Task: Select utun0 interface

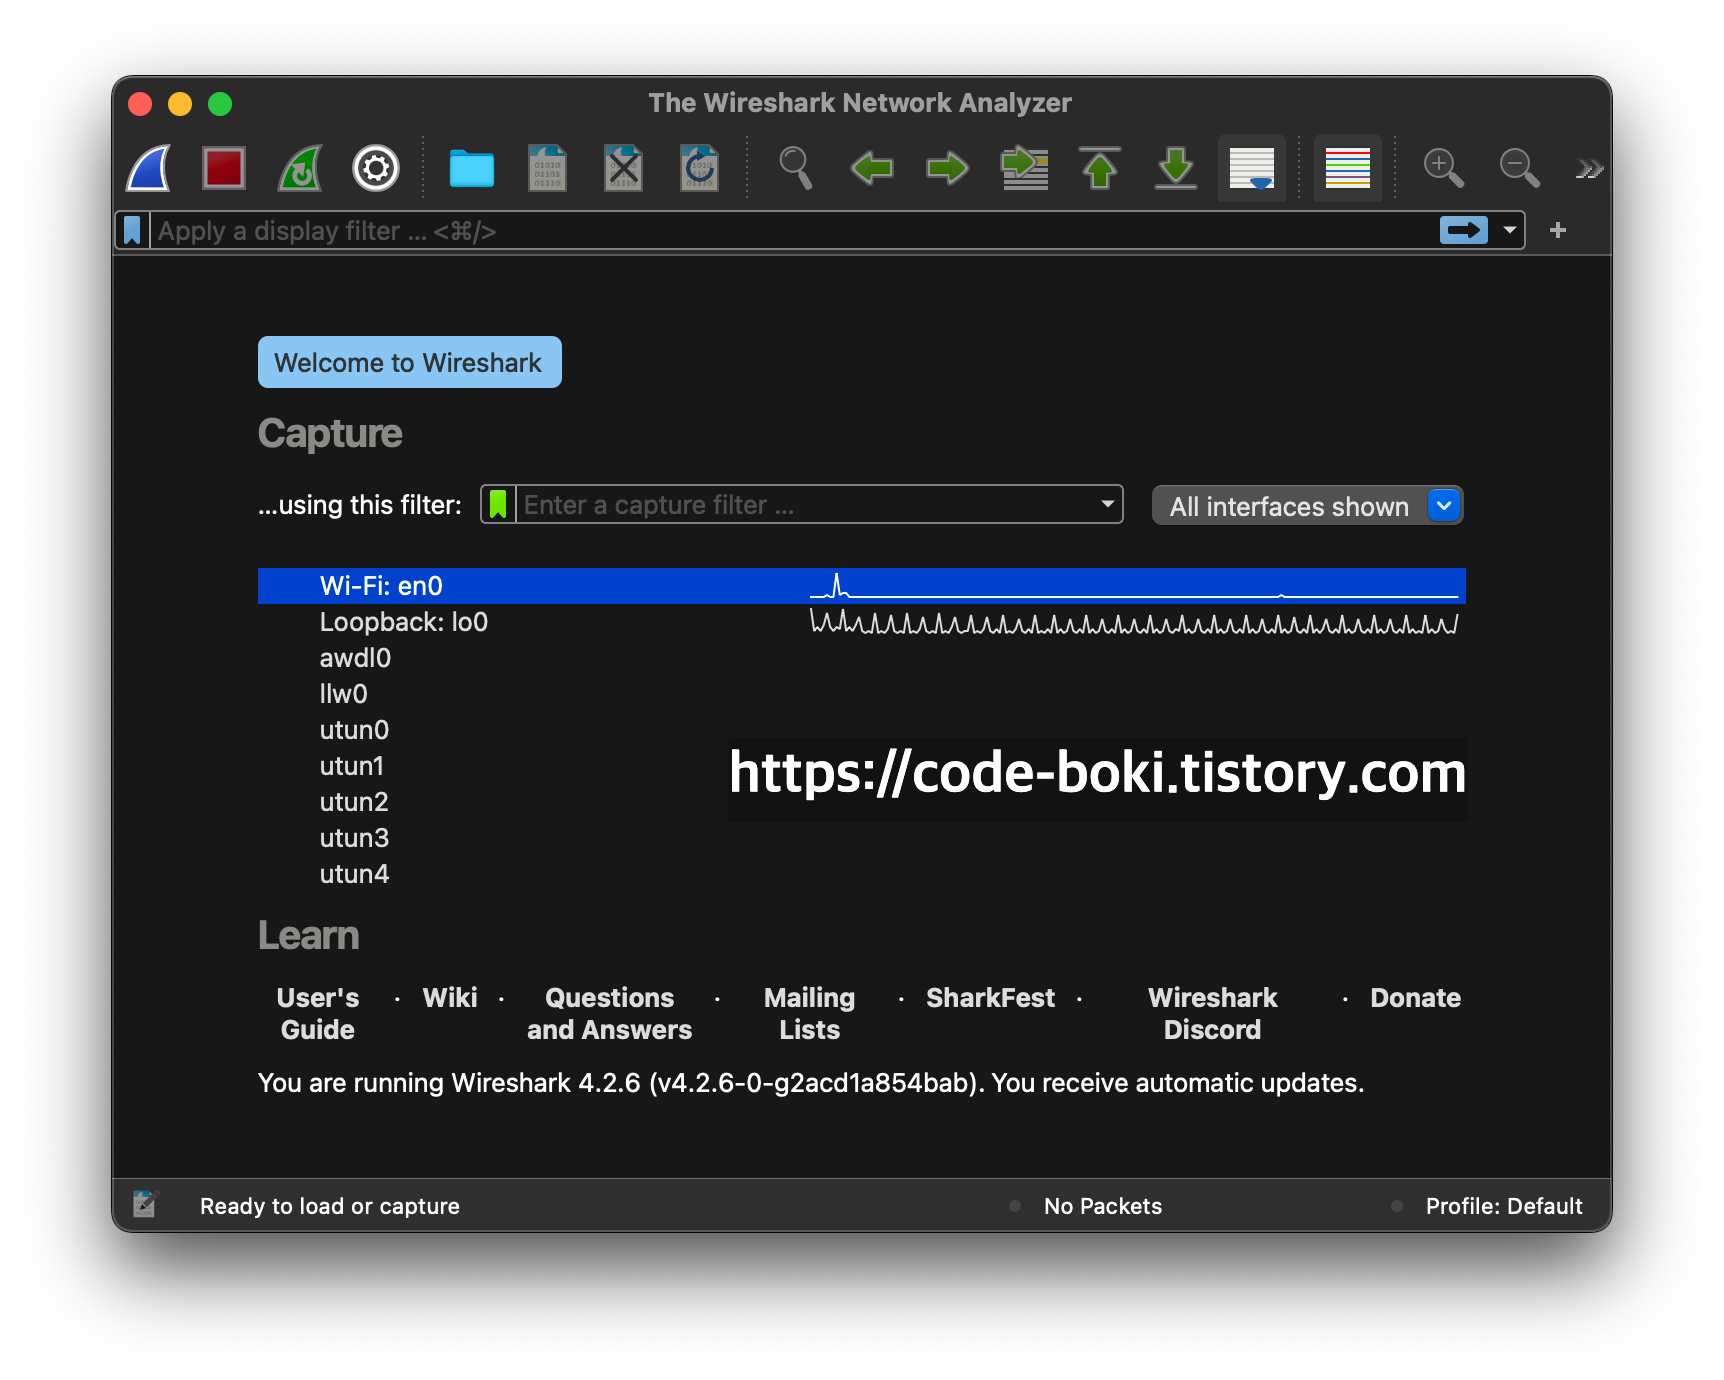Action: (862, 730)
